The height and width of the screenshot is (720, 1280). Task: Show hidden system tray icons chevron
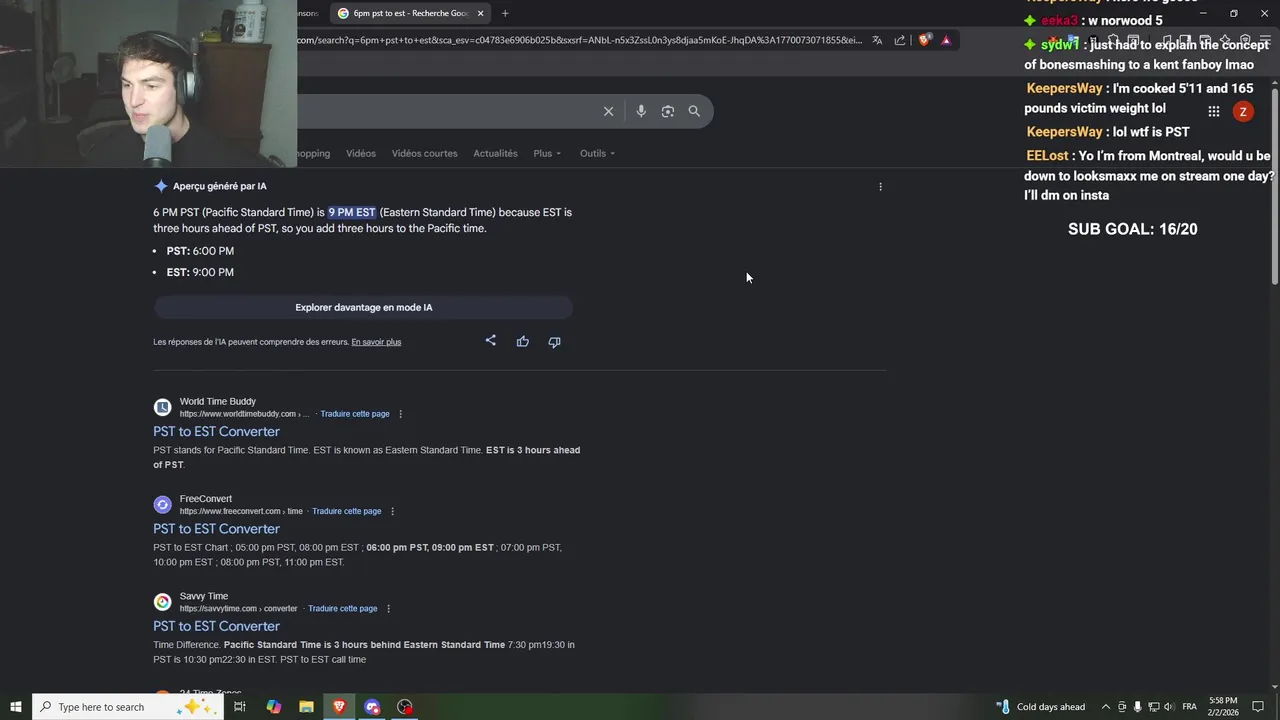[1105, 707]
